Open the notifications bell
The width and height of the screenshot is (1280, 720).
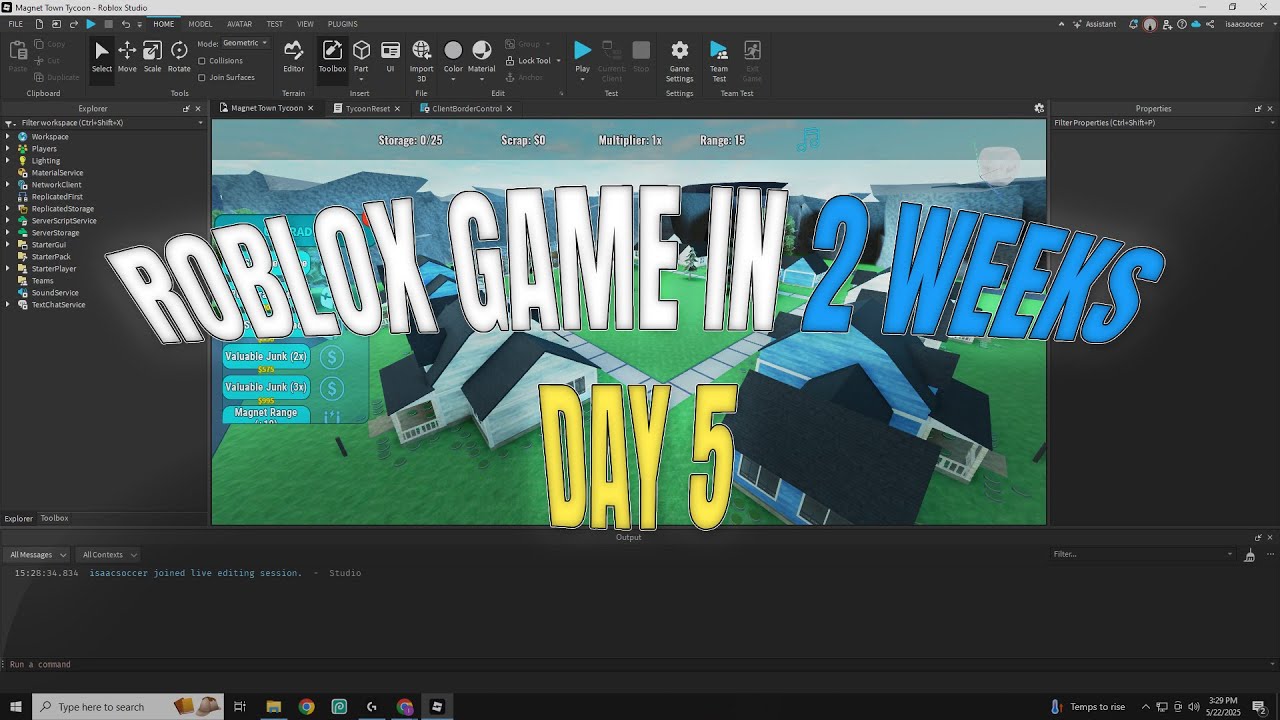coord(1133,24)
